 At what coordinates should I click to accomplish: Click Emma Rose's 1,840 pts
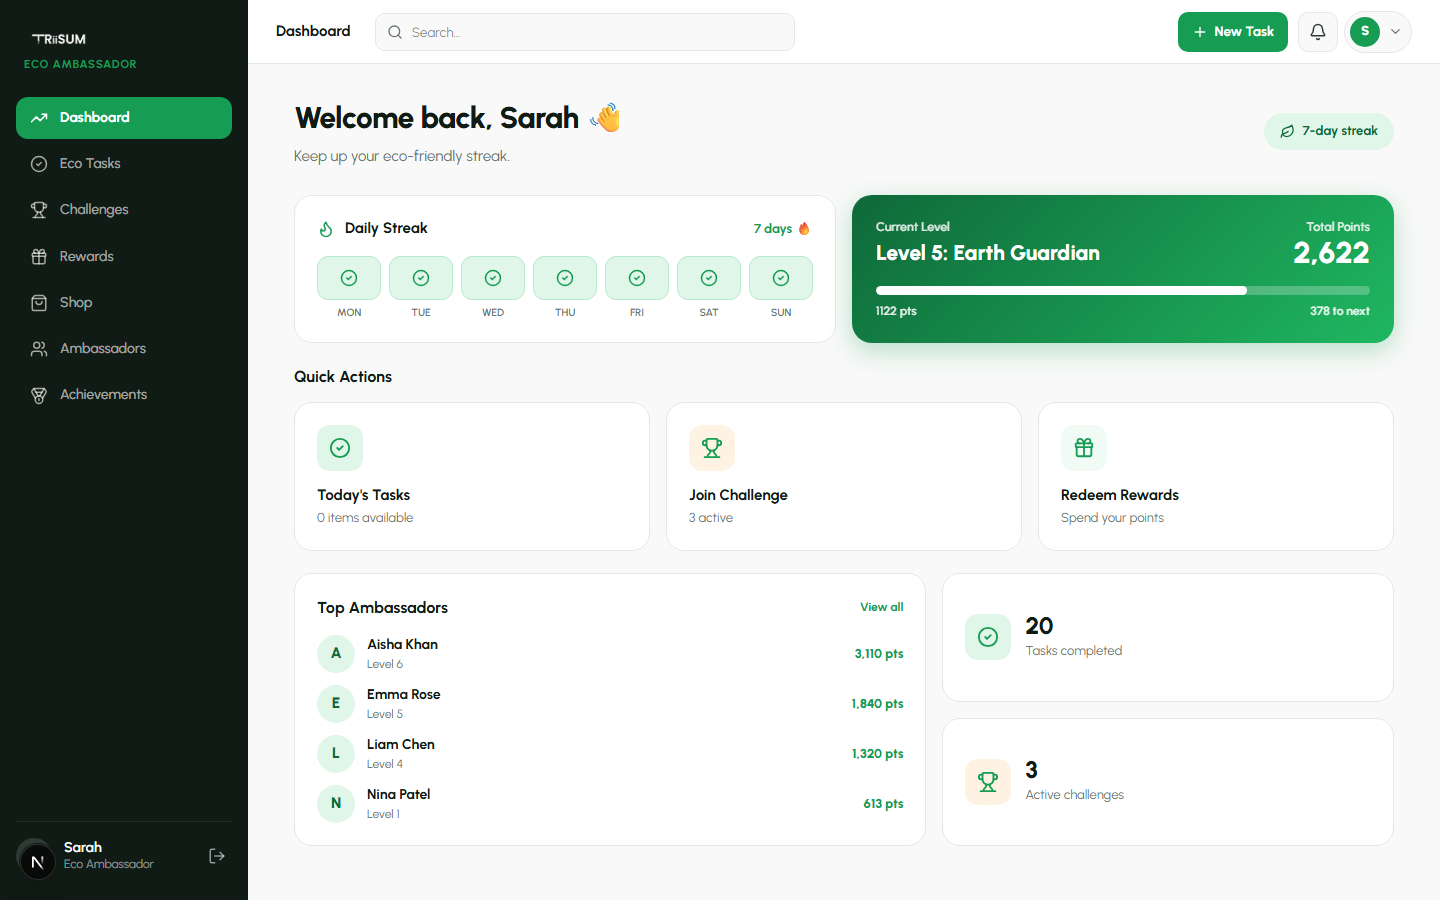[x=878, y=704]
